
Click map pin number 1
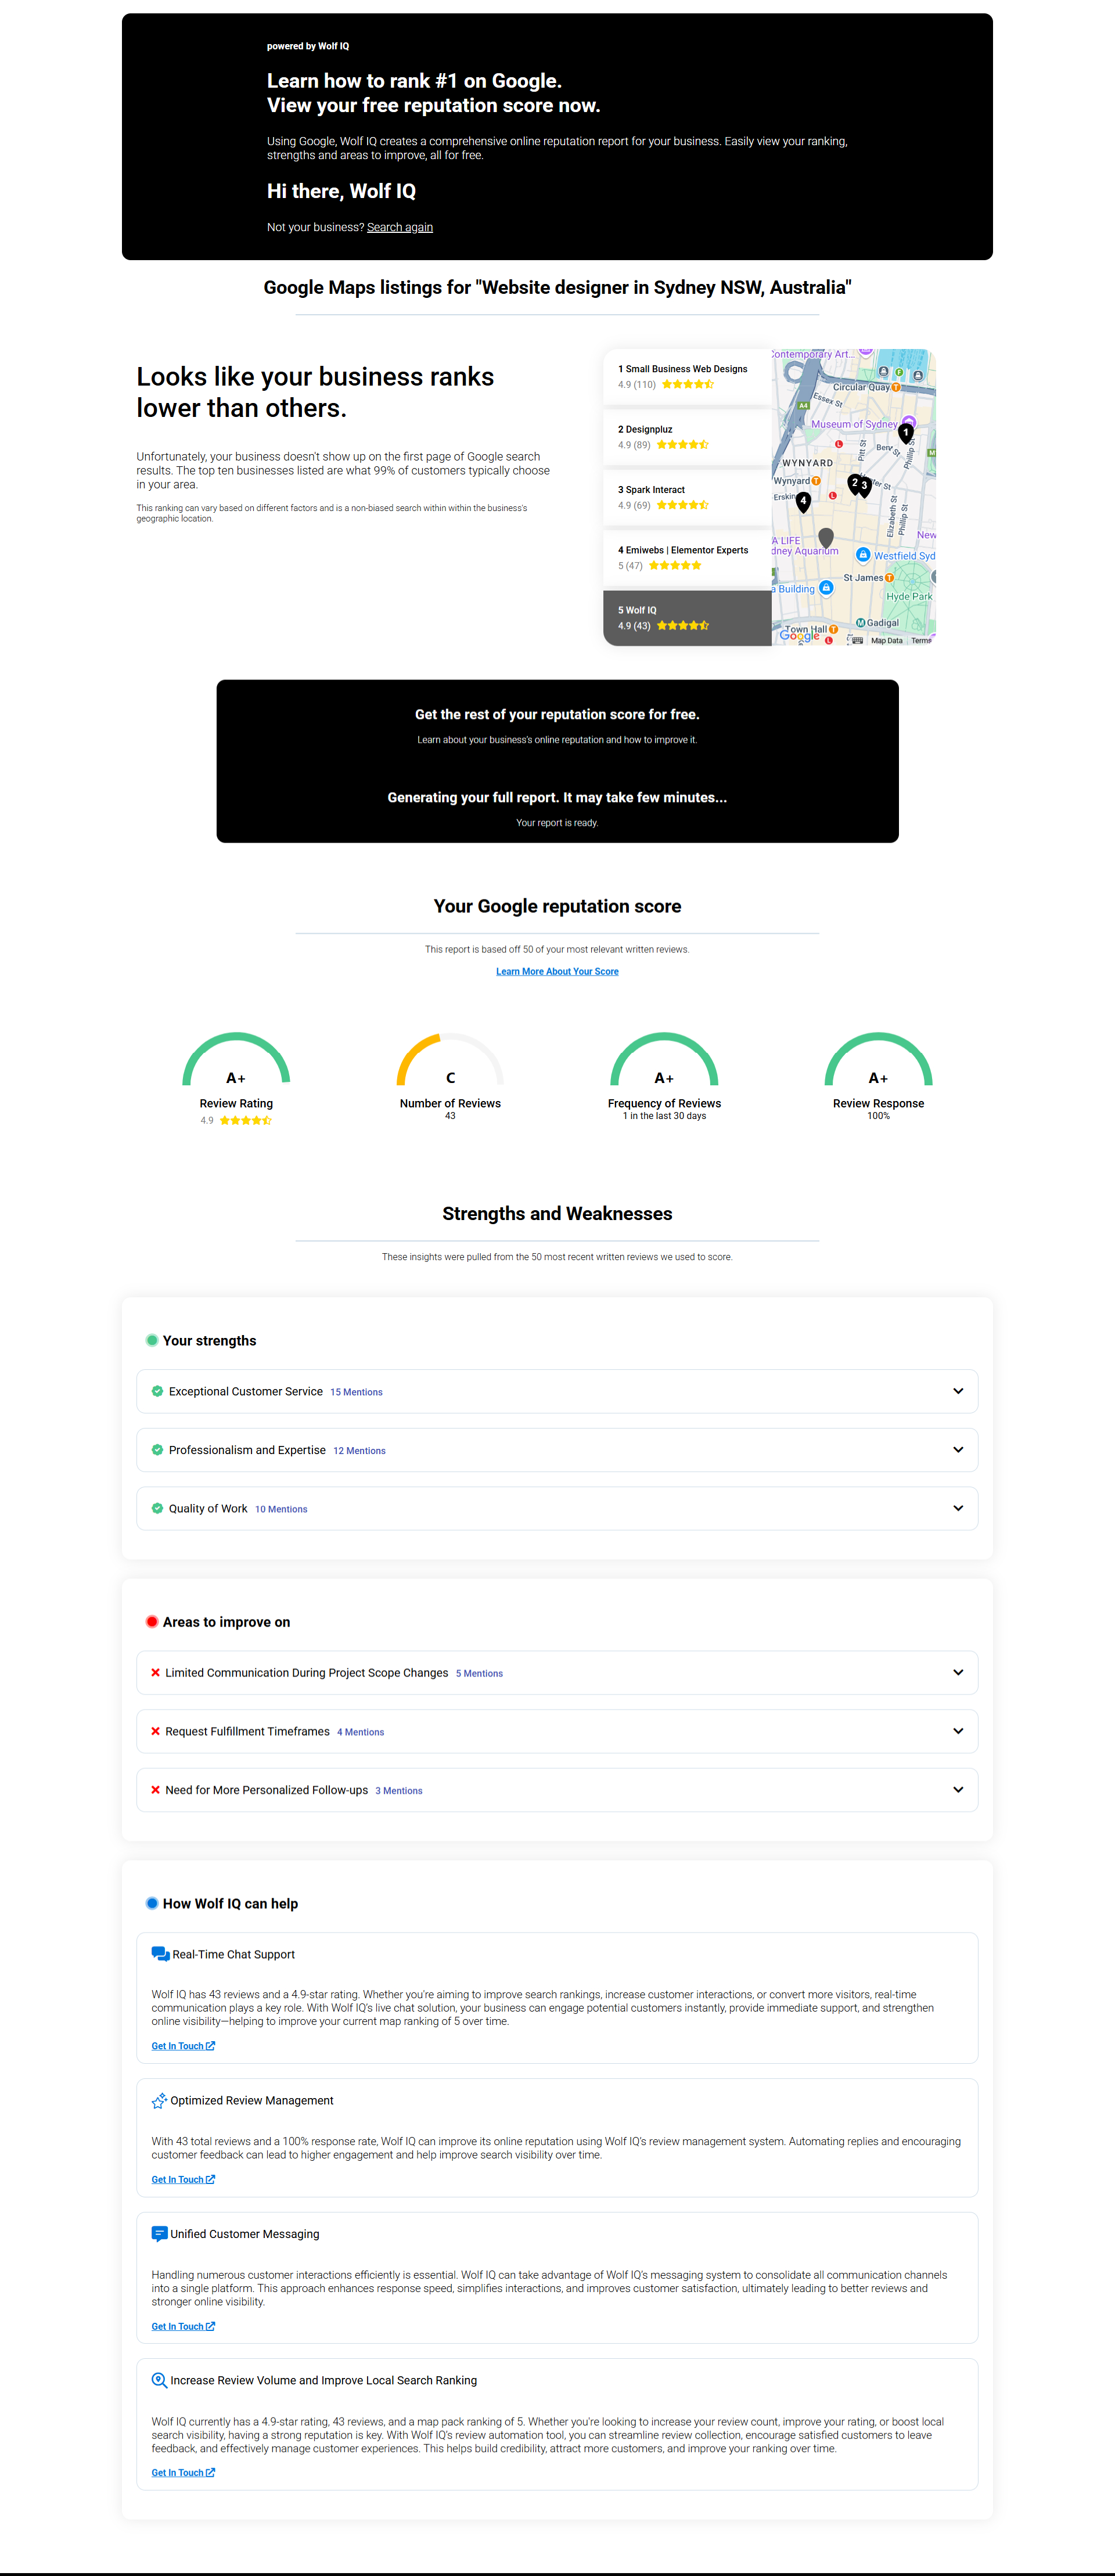point(905,433)
